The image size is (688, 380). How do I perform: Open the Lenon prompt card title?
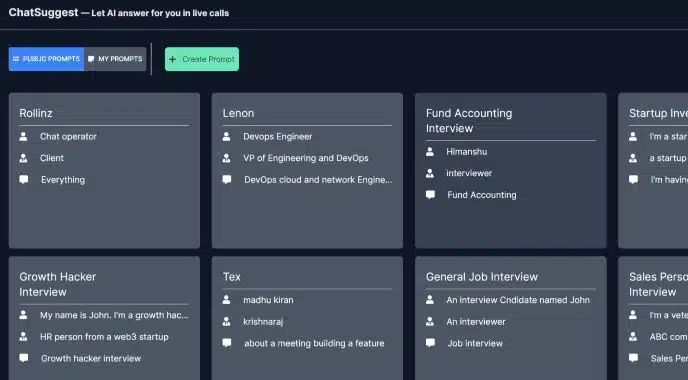pyautogui.click(x=238, y=113)
